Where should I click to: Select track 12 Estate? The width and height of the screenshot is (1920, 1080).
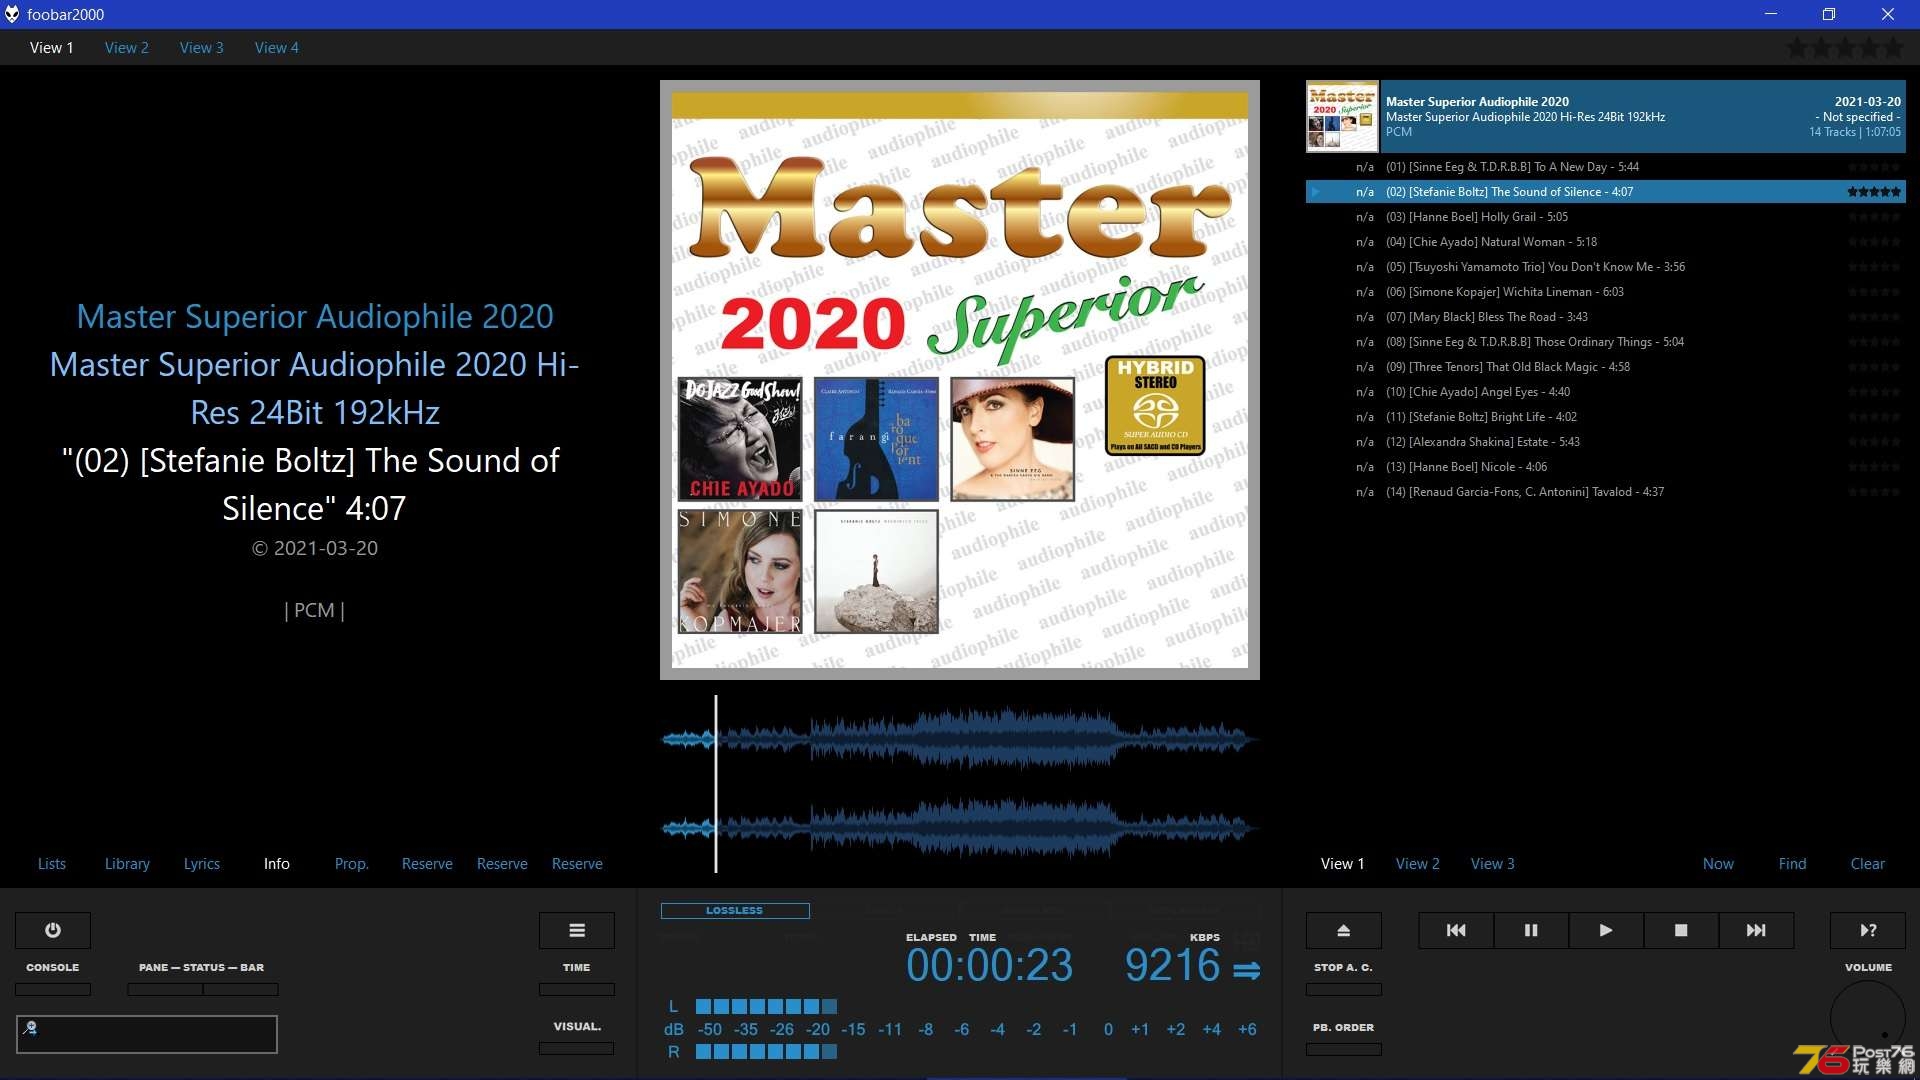coord(1606,442)
